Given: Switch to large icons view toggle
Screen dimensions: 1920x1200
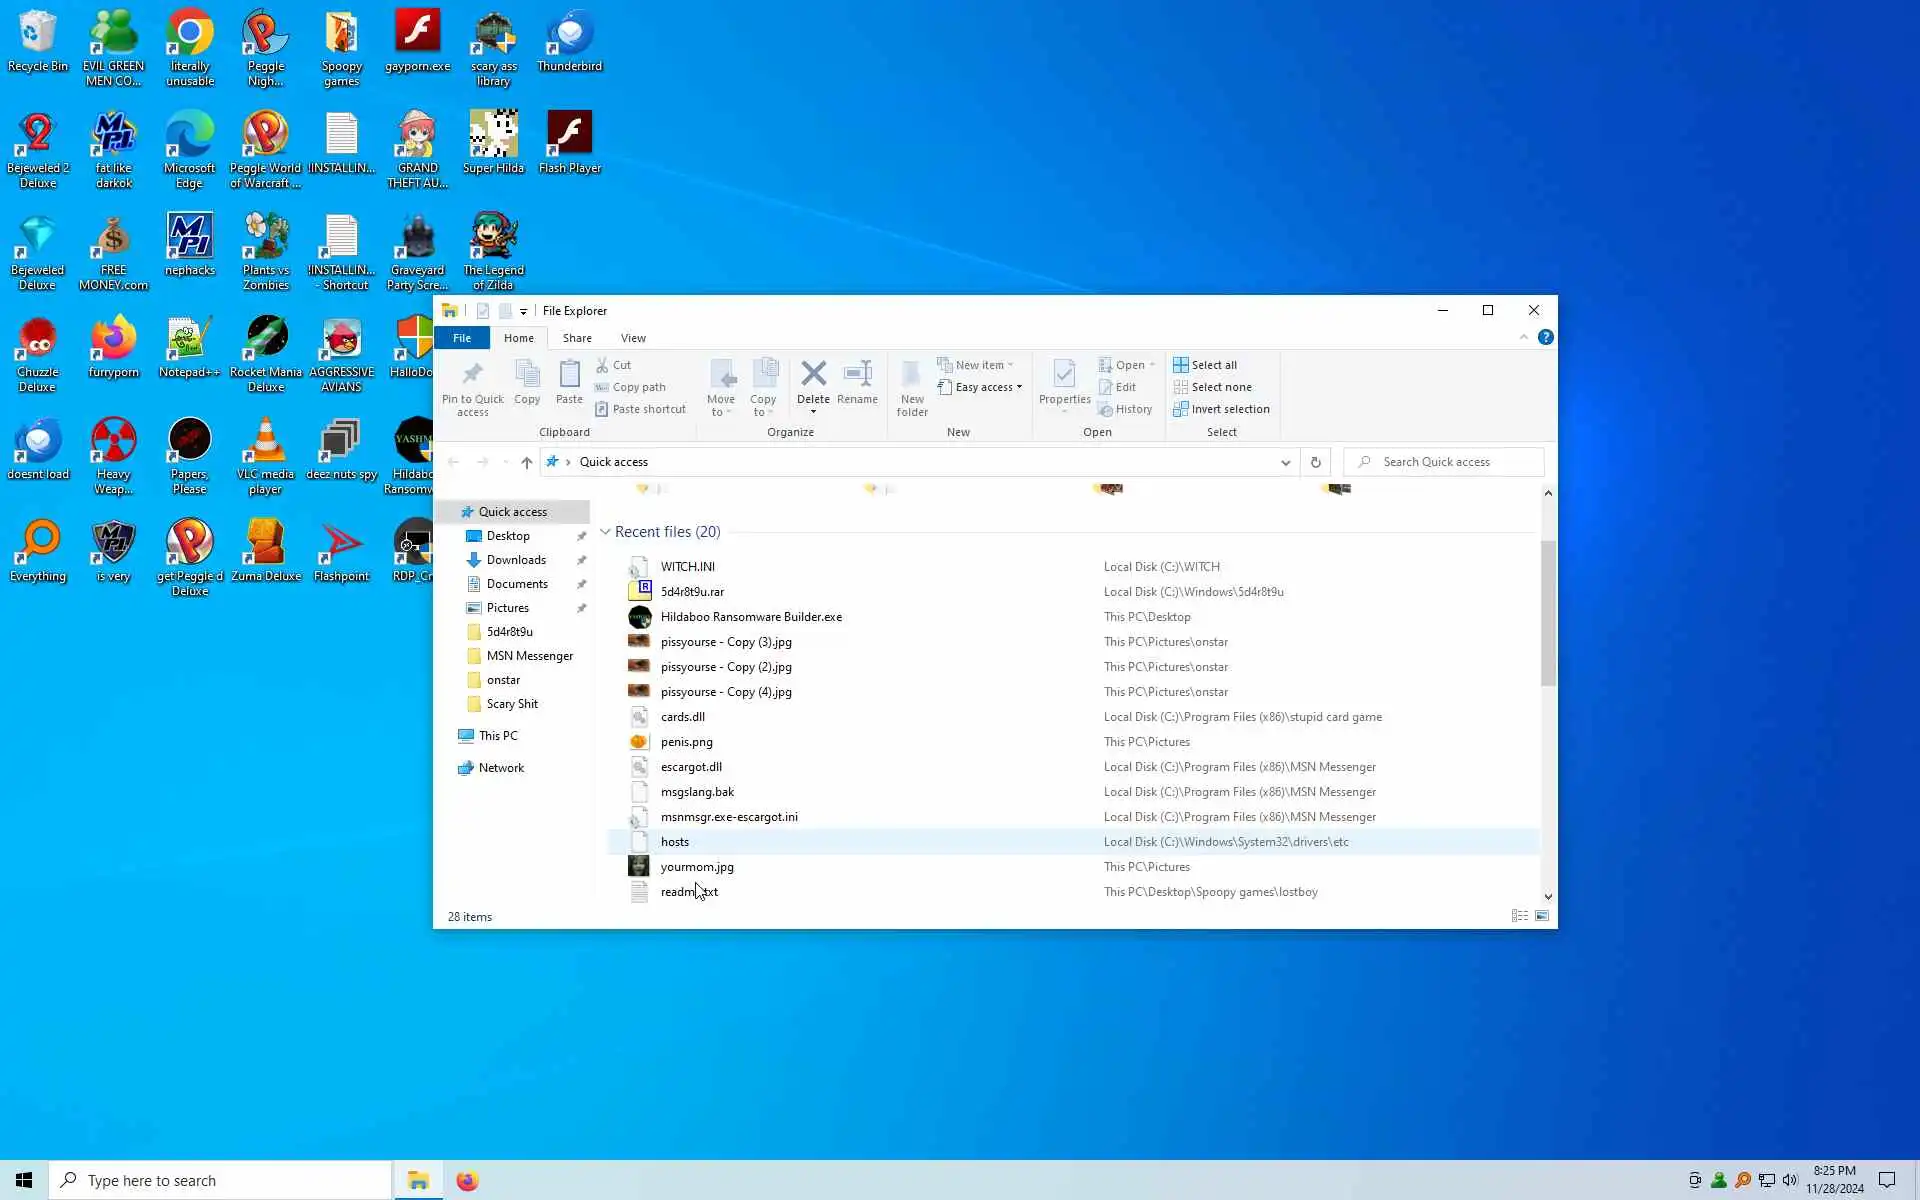Looking at the screenshot, I should click(x=1542, y=916).
